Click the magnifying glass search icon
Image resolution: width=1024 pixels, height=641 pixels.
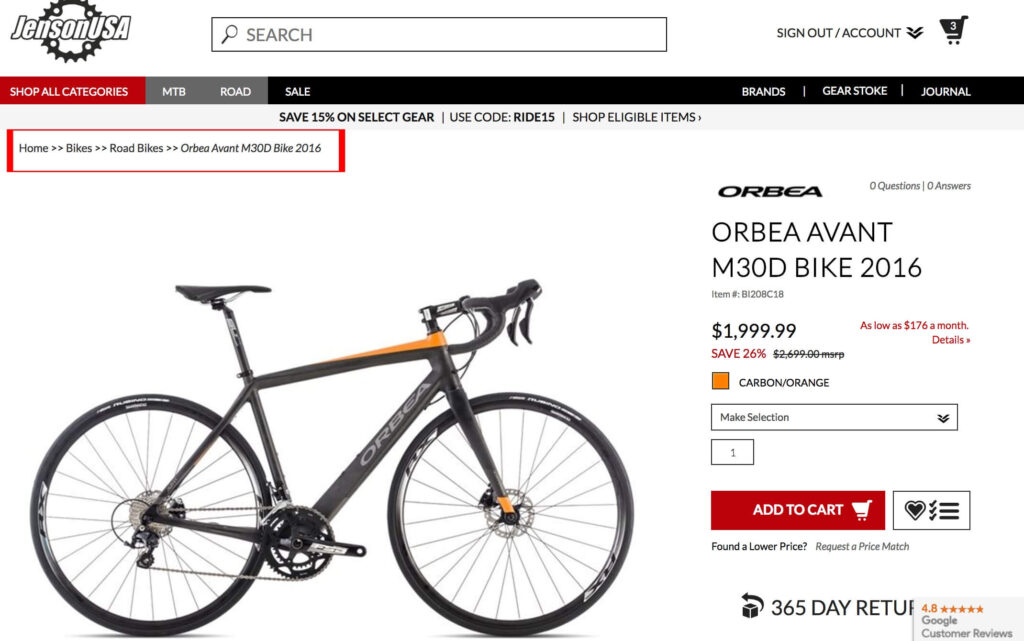click(x=229, y=35)
